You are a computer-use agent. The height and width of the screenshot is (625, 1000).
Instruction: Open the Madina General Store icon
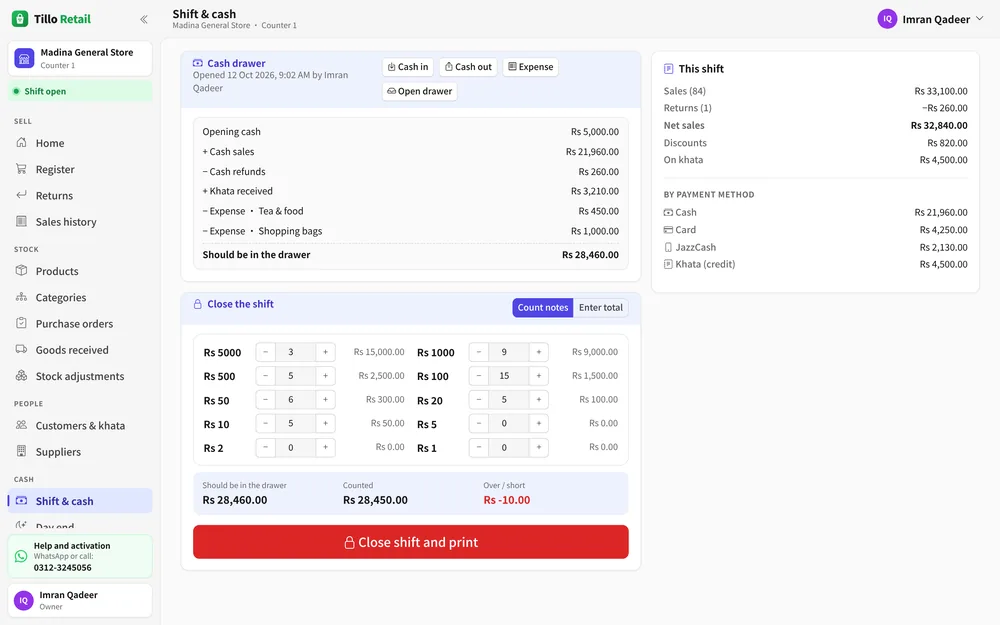click(x=24, y=58)
